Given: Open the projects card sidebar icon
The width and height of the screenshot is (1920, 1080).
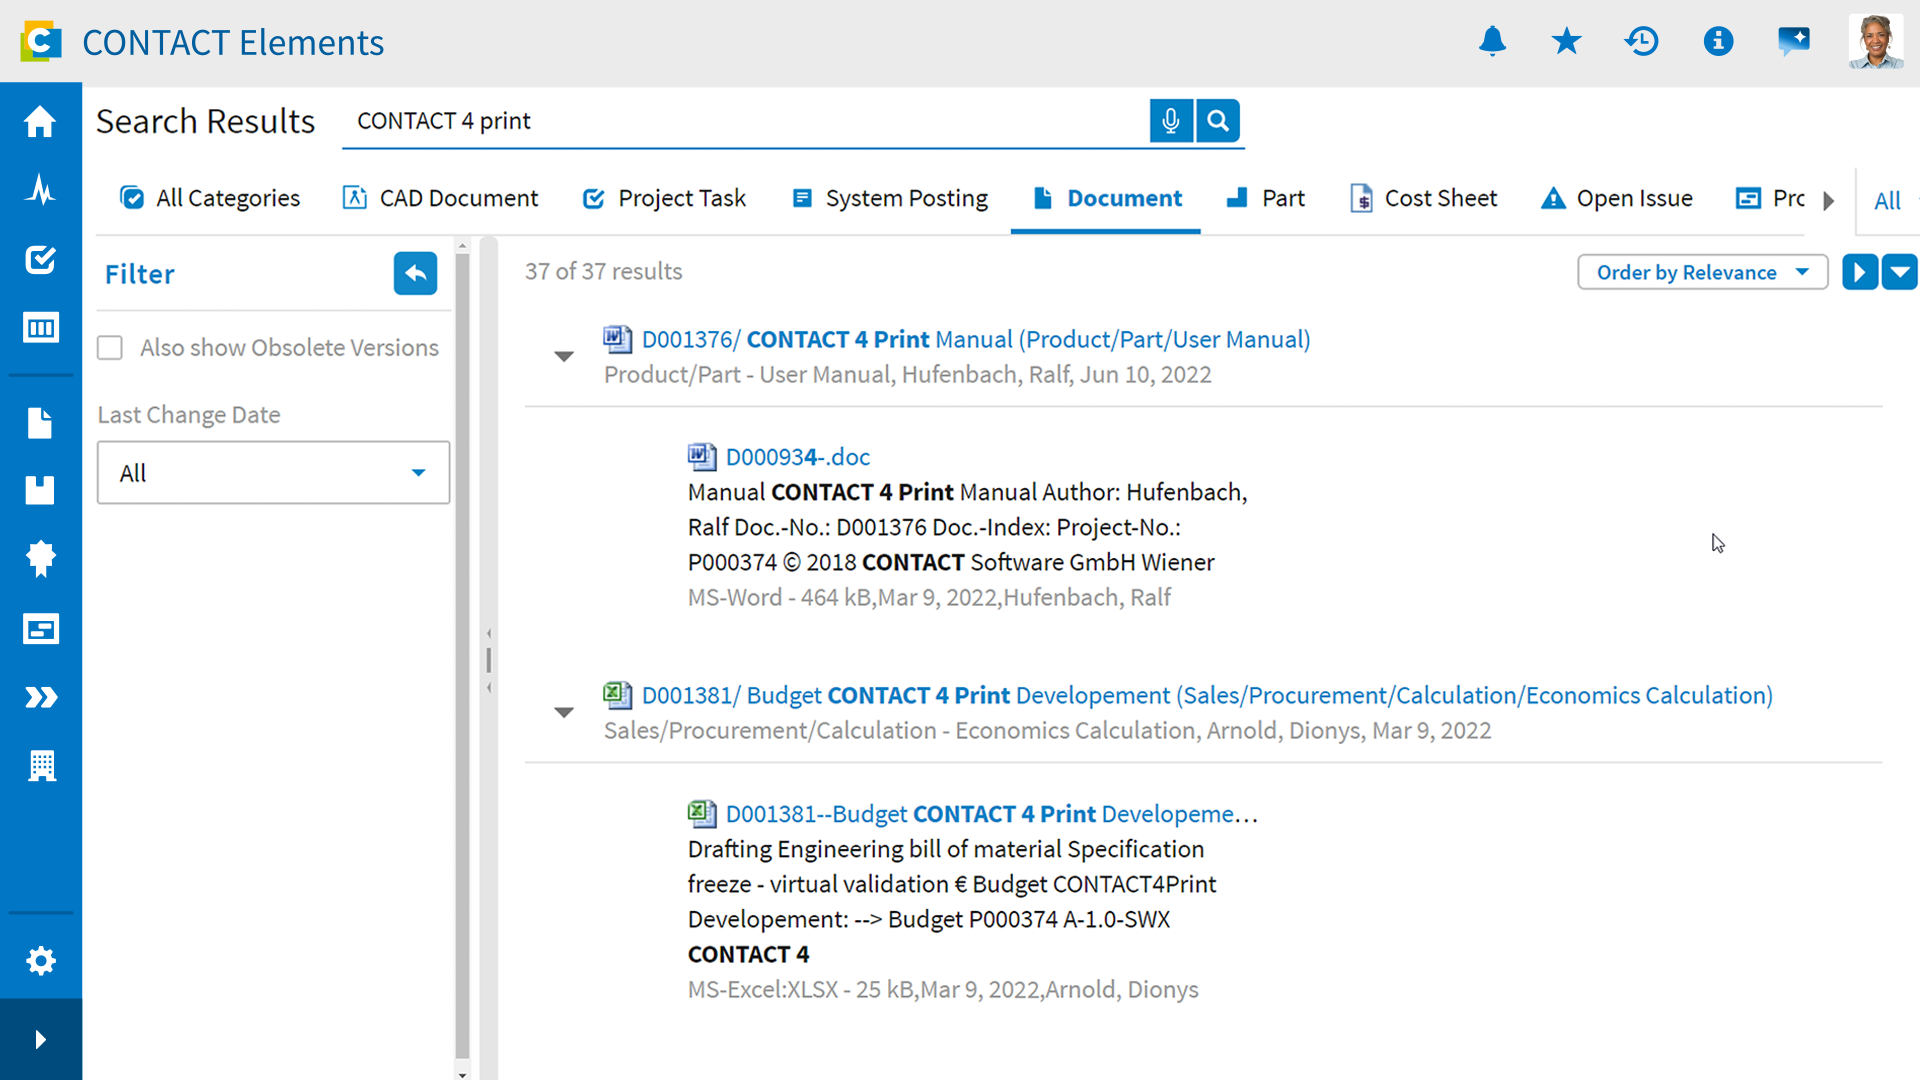Looking at the screenshot, I should (x=40, y=628).
